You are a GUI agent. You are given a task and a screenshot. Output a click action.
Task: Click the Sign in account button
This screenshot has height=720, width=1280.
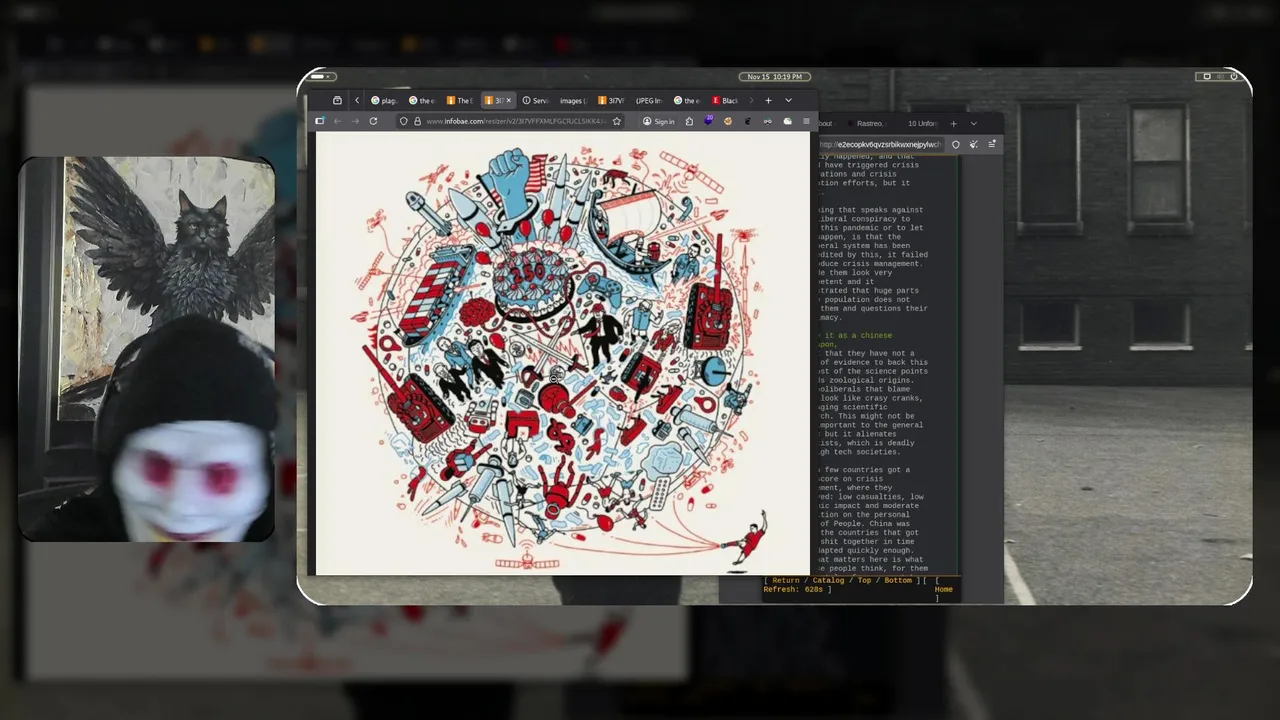(x=659, y=121)
